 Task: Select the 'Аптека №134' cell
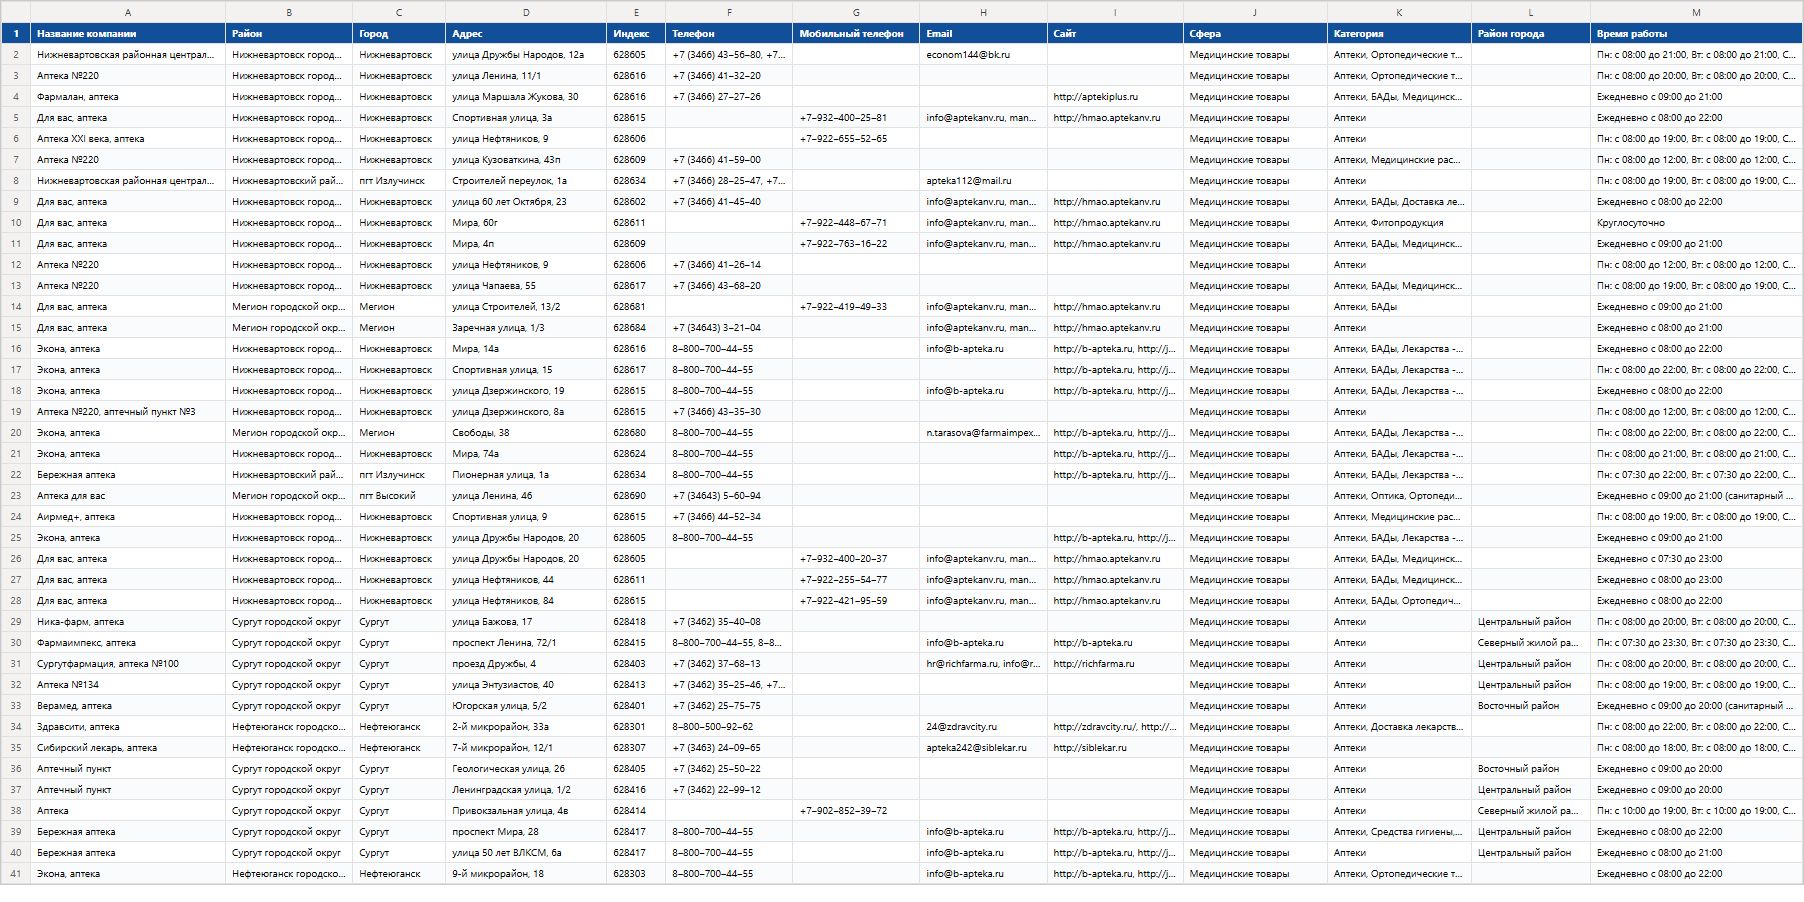point(128,685)
